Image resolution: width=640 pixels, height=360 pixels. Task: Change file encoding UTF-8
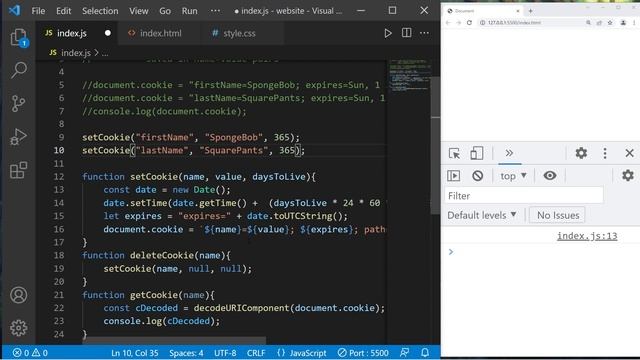(225, 353)
